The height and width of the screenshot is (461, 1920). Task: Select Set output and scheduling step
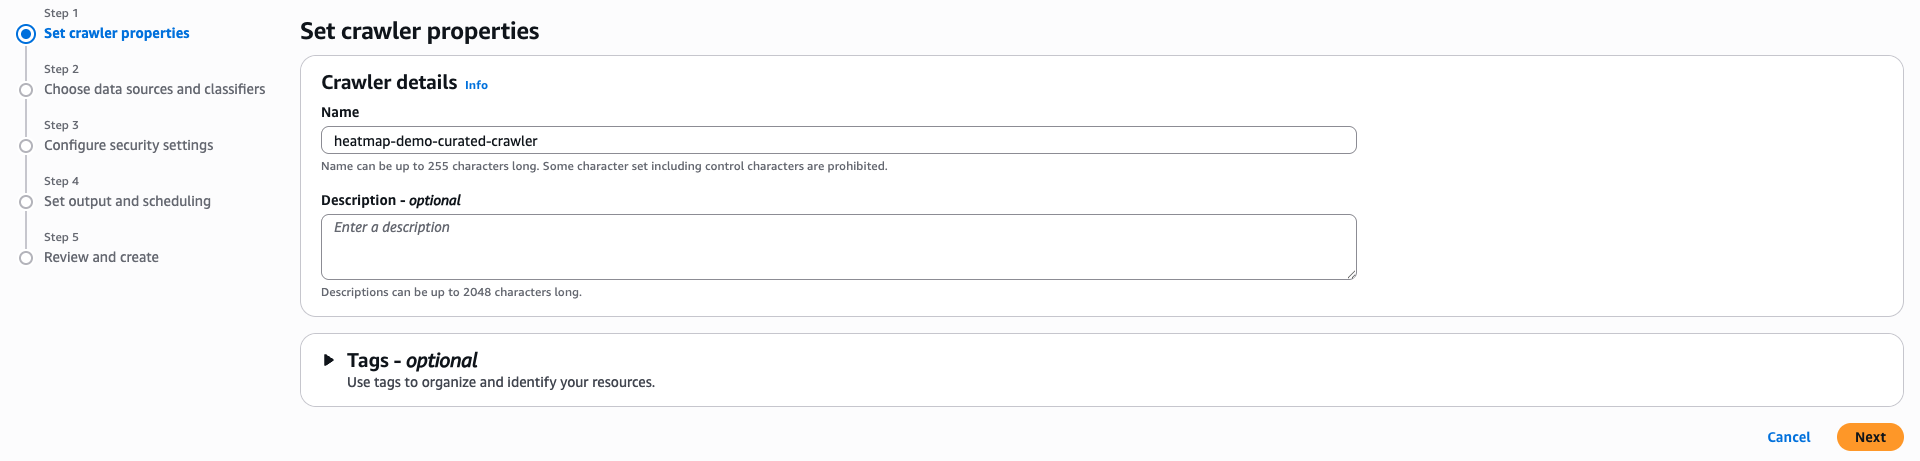127,201
